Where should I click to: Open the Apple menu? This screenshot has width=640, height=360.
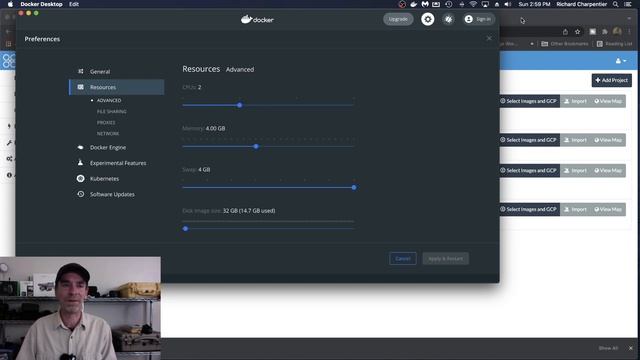10,4
